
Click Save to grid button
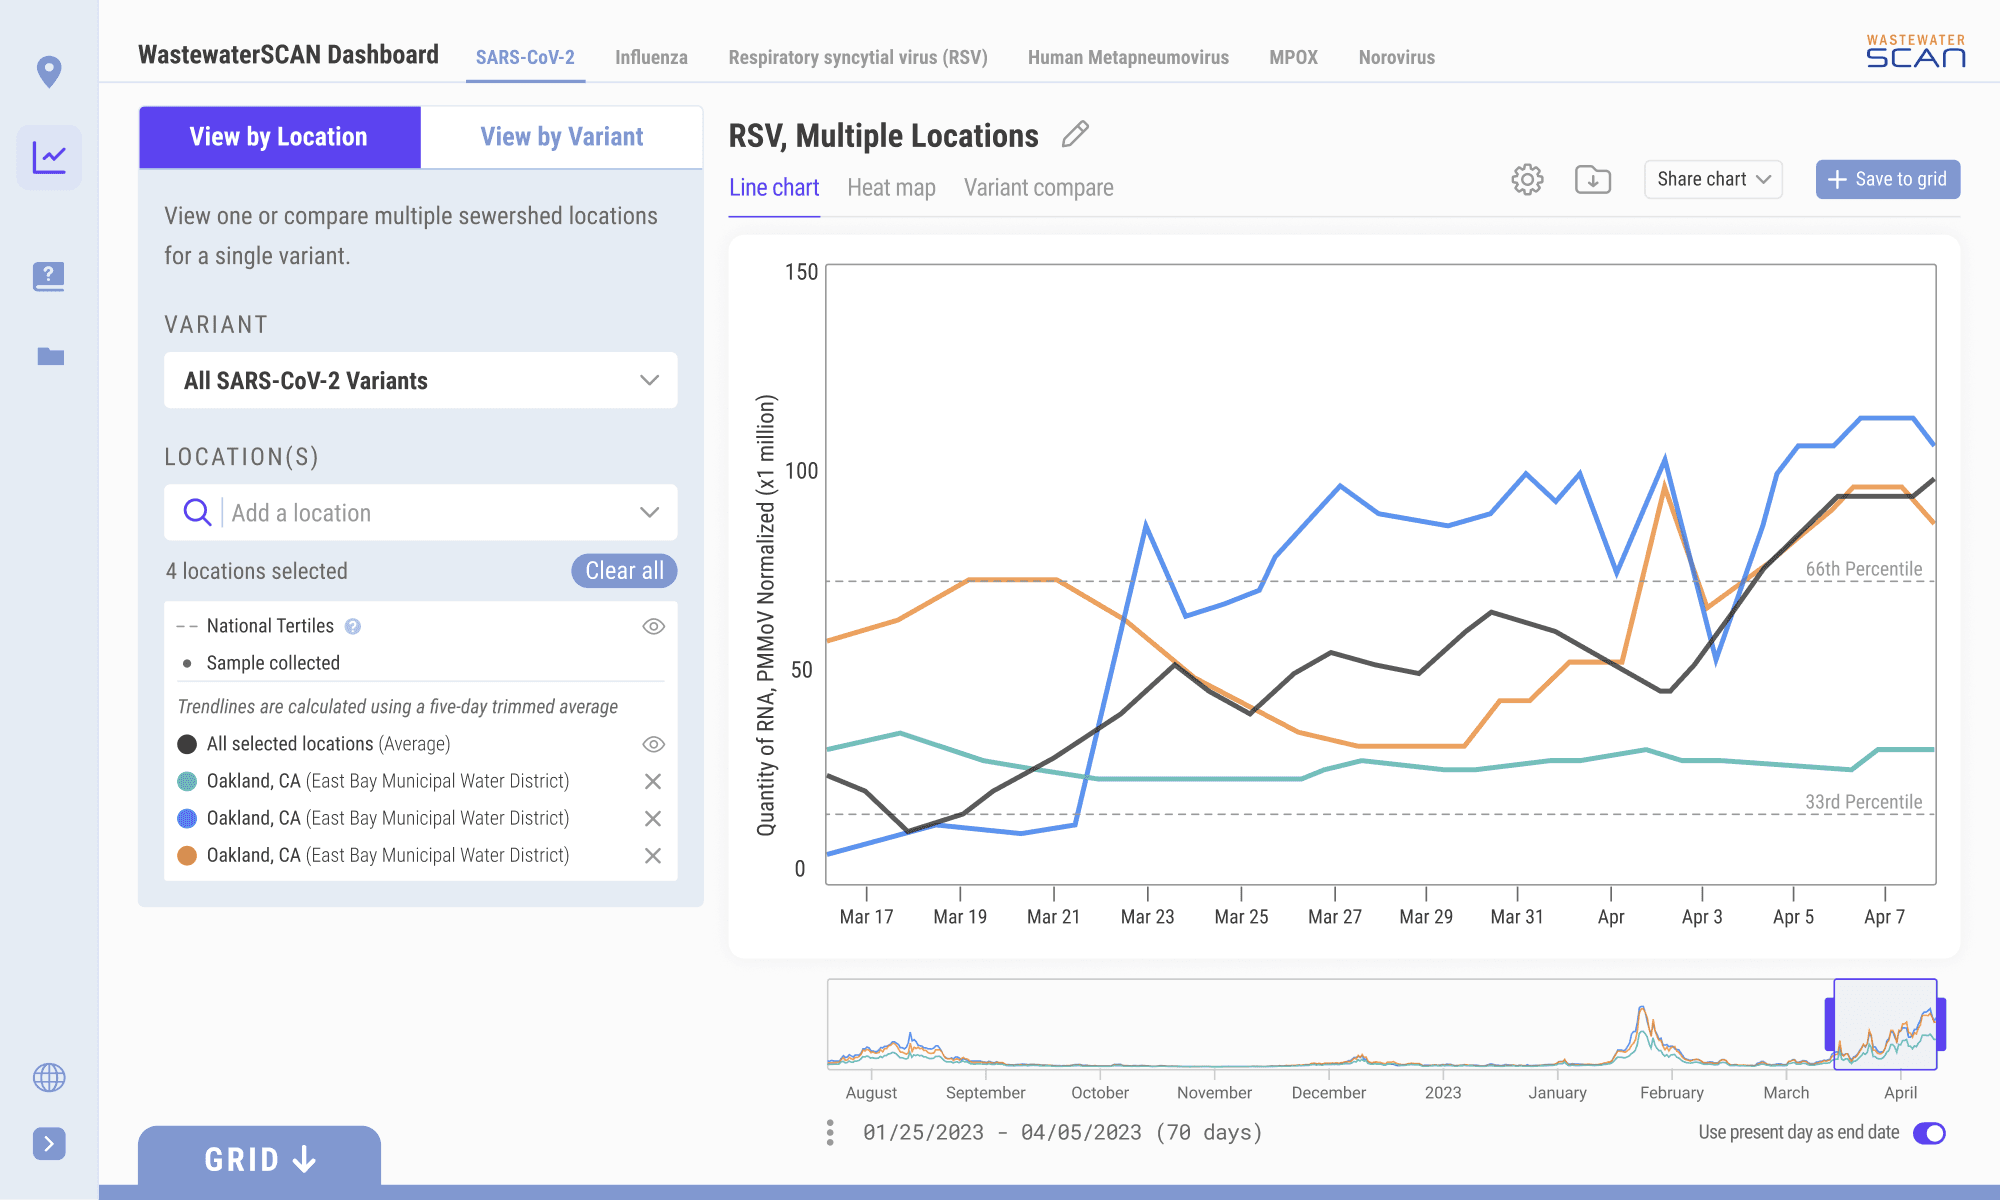point(1887,180)
